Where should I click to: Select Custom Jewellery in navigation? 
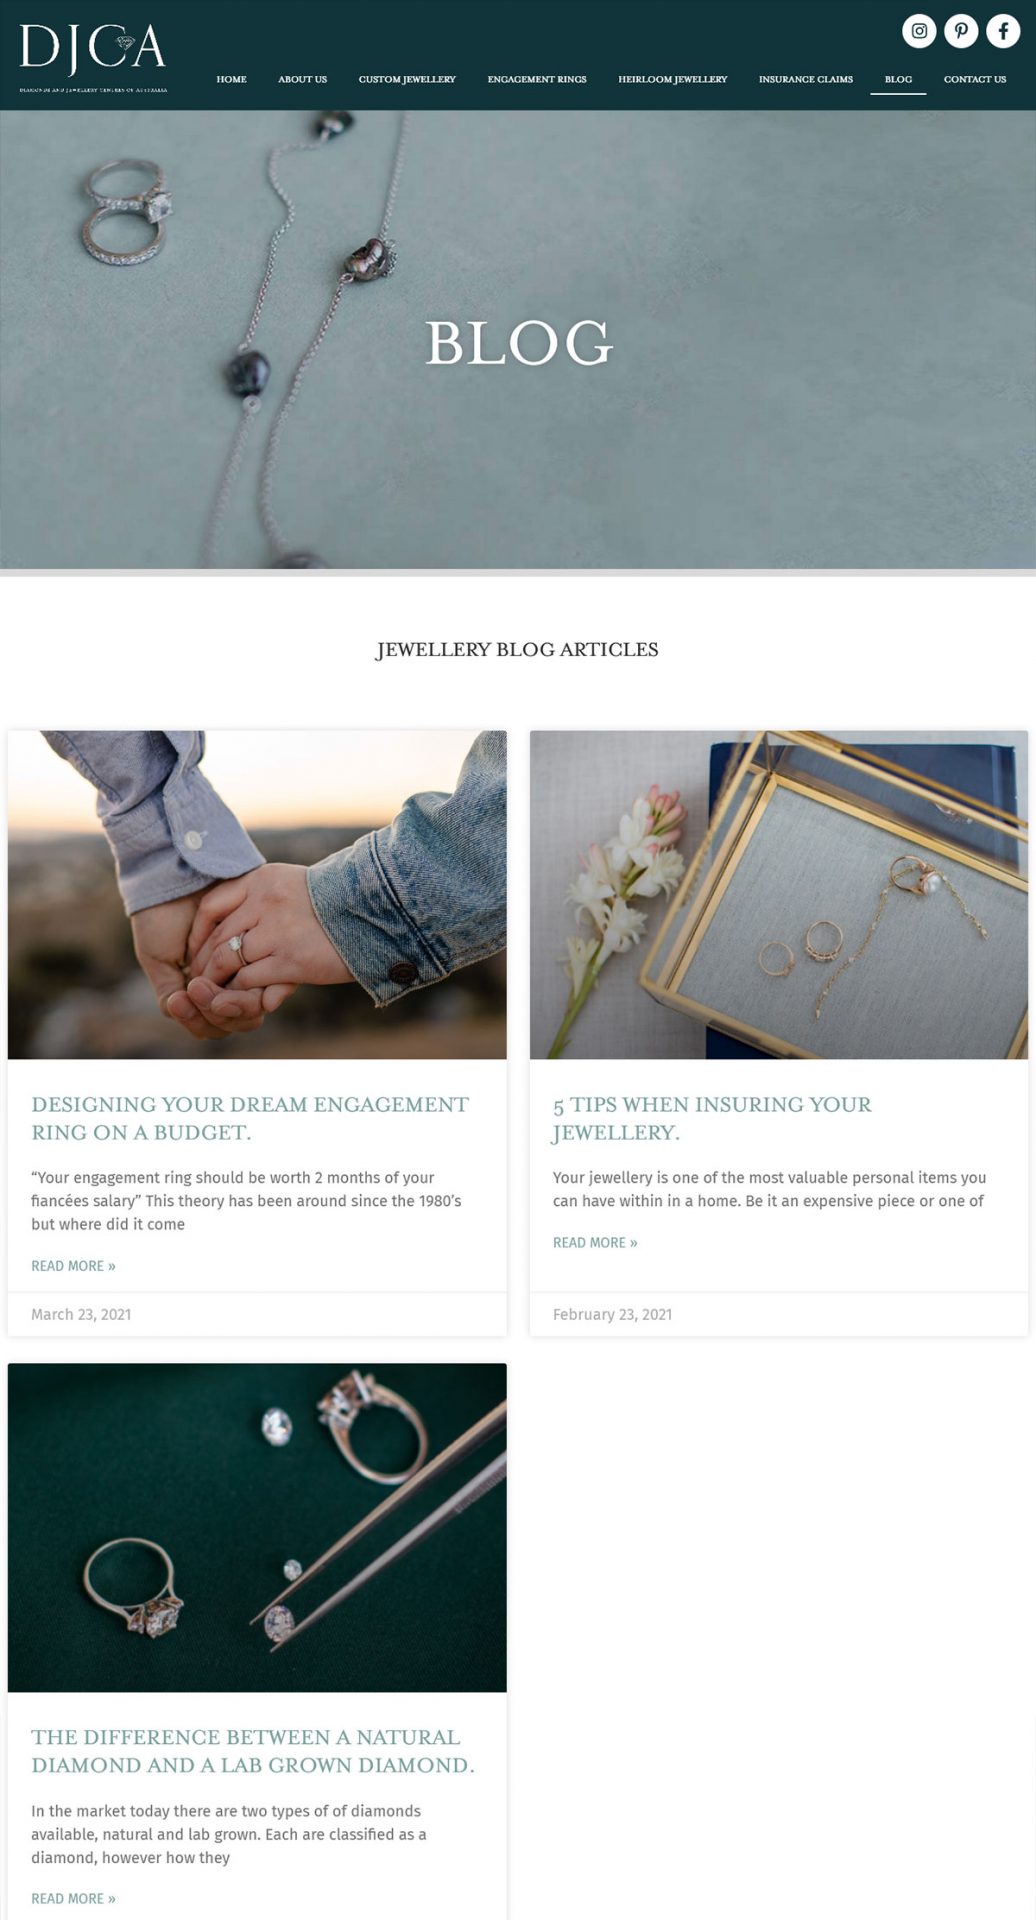[407, 79]
